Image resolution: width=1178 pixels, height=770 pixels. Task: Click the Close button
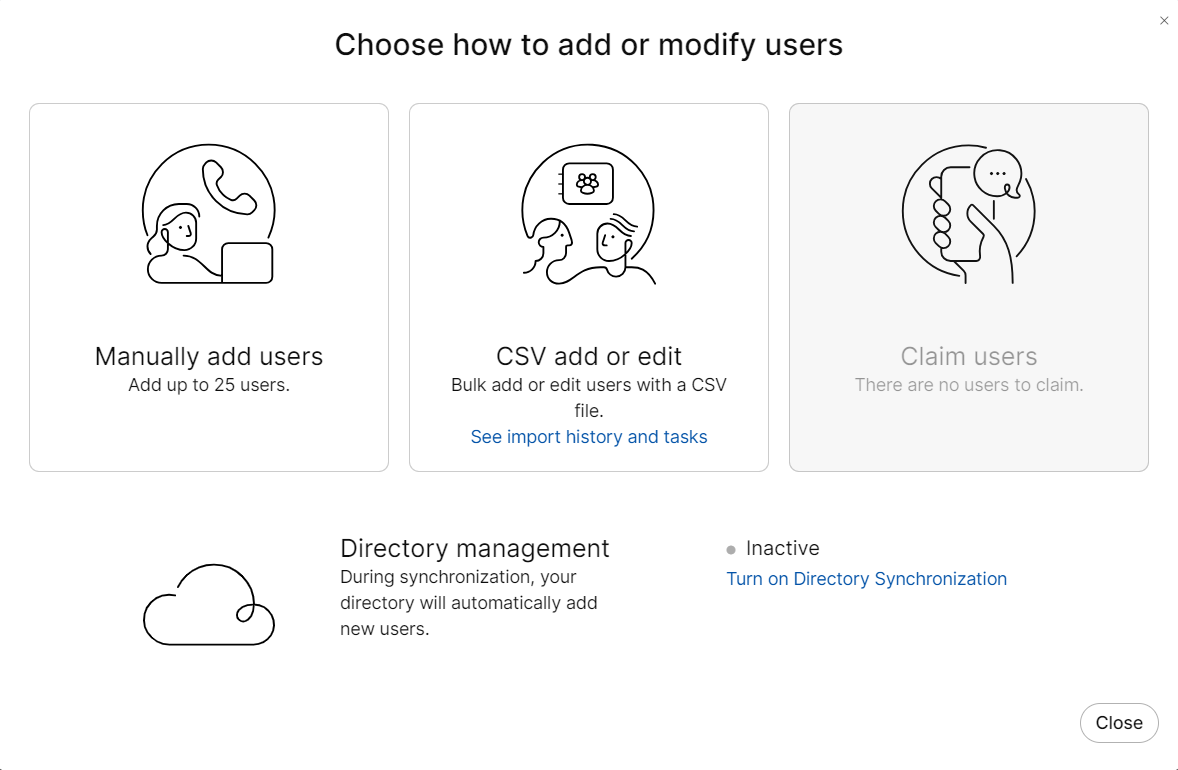pos(1119,723)
